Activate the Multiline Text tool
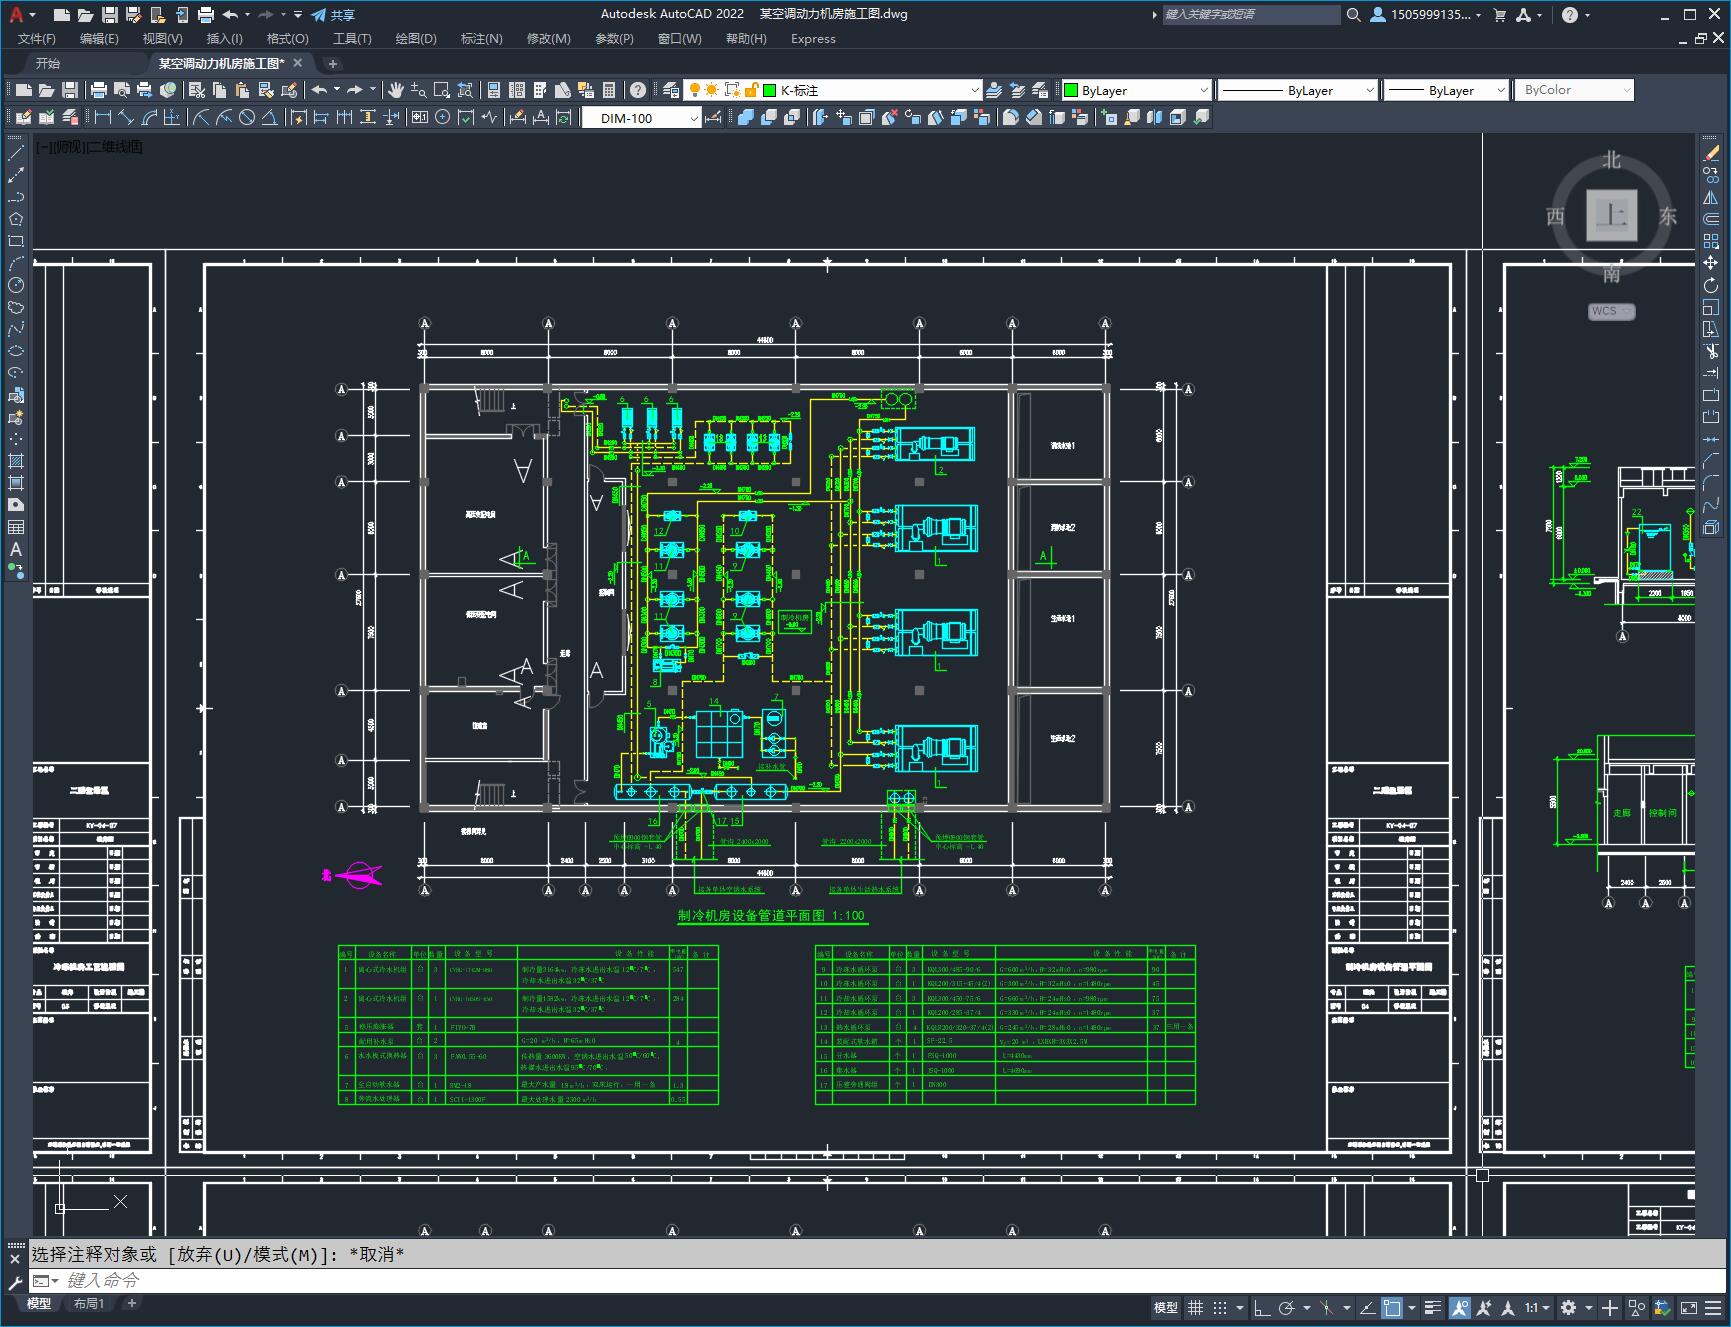 [x=16, y=549]
